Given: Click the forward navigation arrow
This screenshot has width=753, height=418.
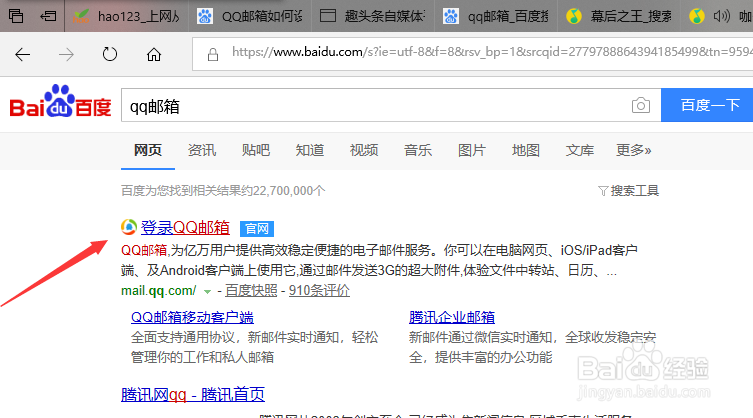Looking at the screenshot, I should pyautogui.click(x=66, y=54).
